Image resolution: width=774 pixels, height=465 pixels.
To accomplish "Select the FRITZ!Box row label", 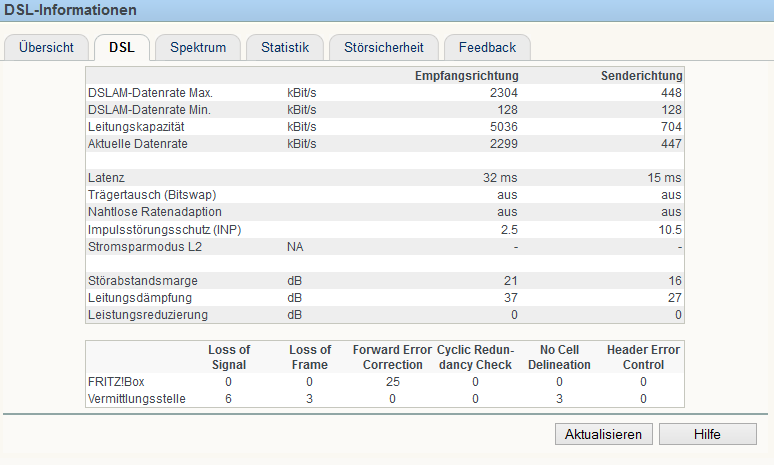I will click(x=115, y=382).
